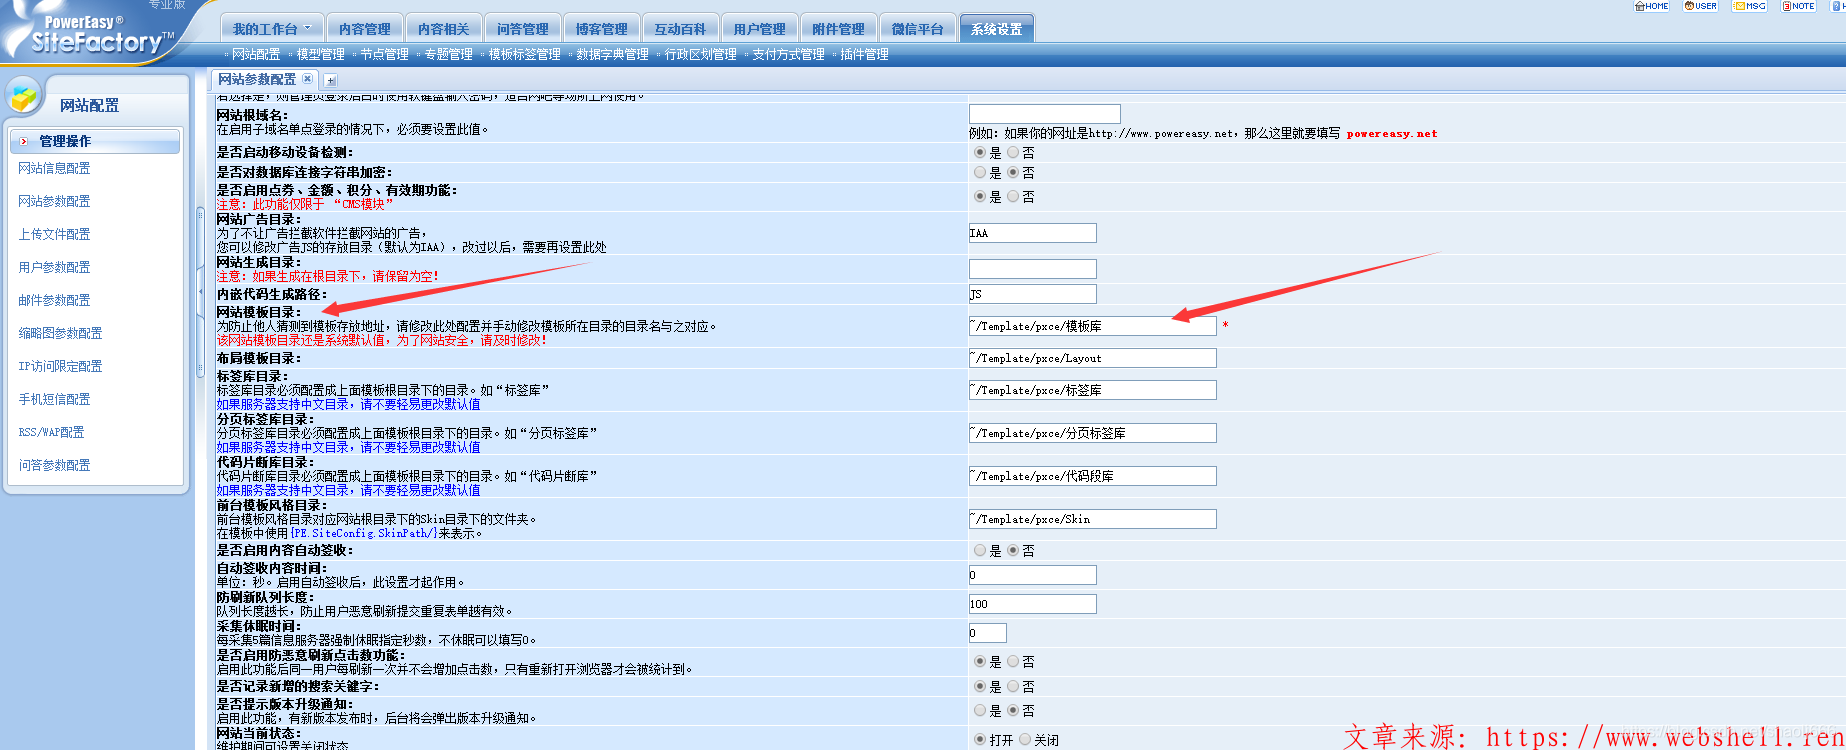Open 模板标签管理 submenu item
The height and width of the screenshot is (750, 1846).
click(524, 54)
